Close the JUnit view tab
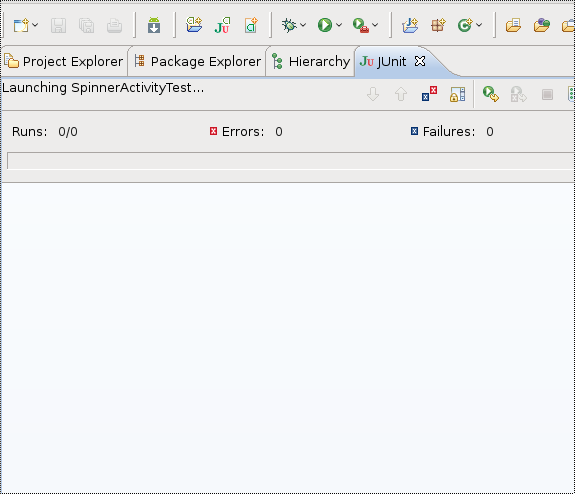This screenshot has height=494, width=575. pyautogui.click(x=420, y=61)
